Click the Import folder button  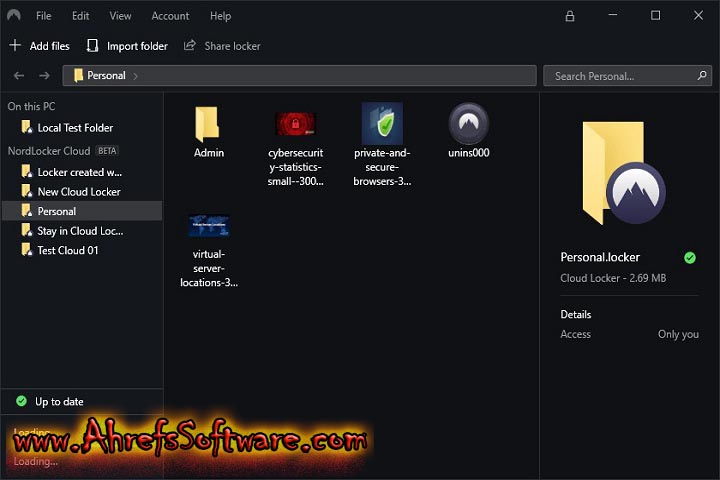pos(127,46)
